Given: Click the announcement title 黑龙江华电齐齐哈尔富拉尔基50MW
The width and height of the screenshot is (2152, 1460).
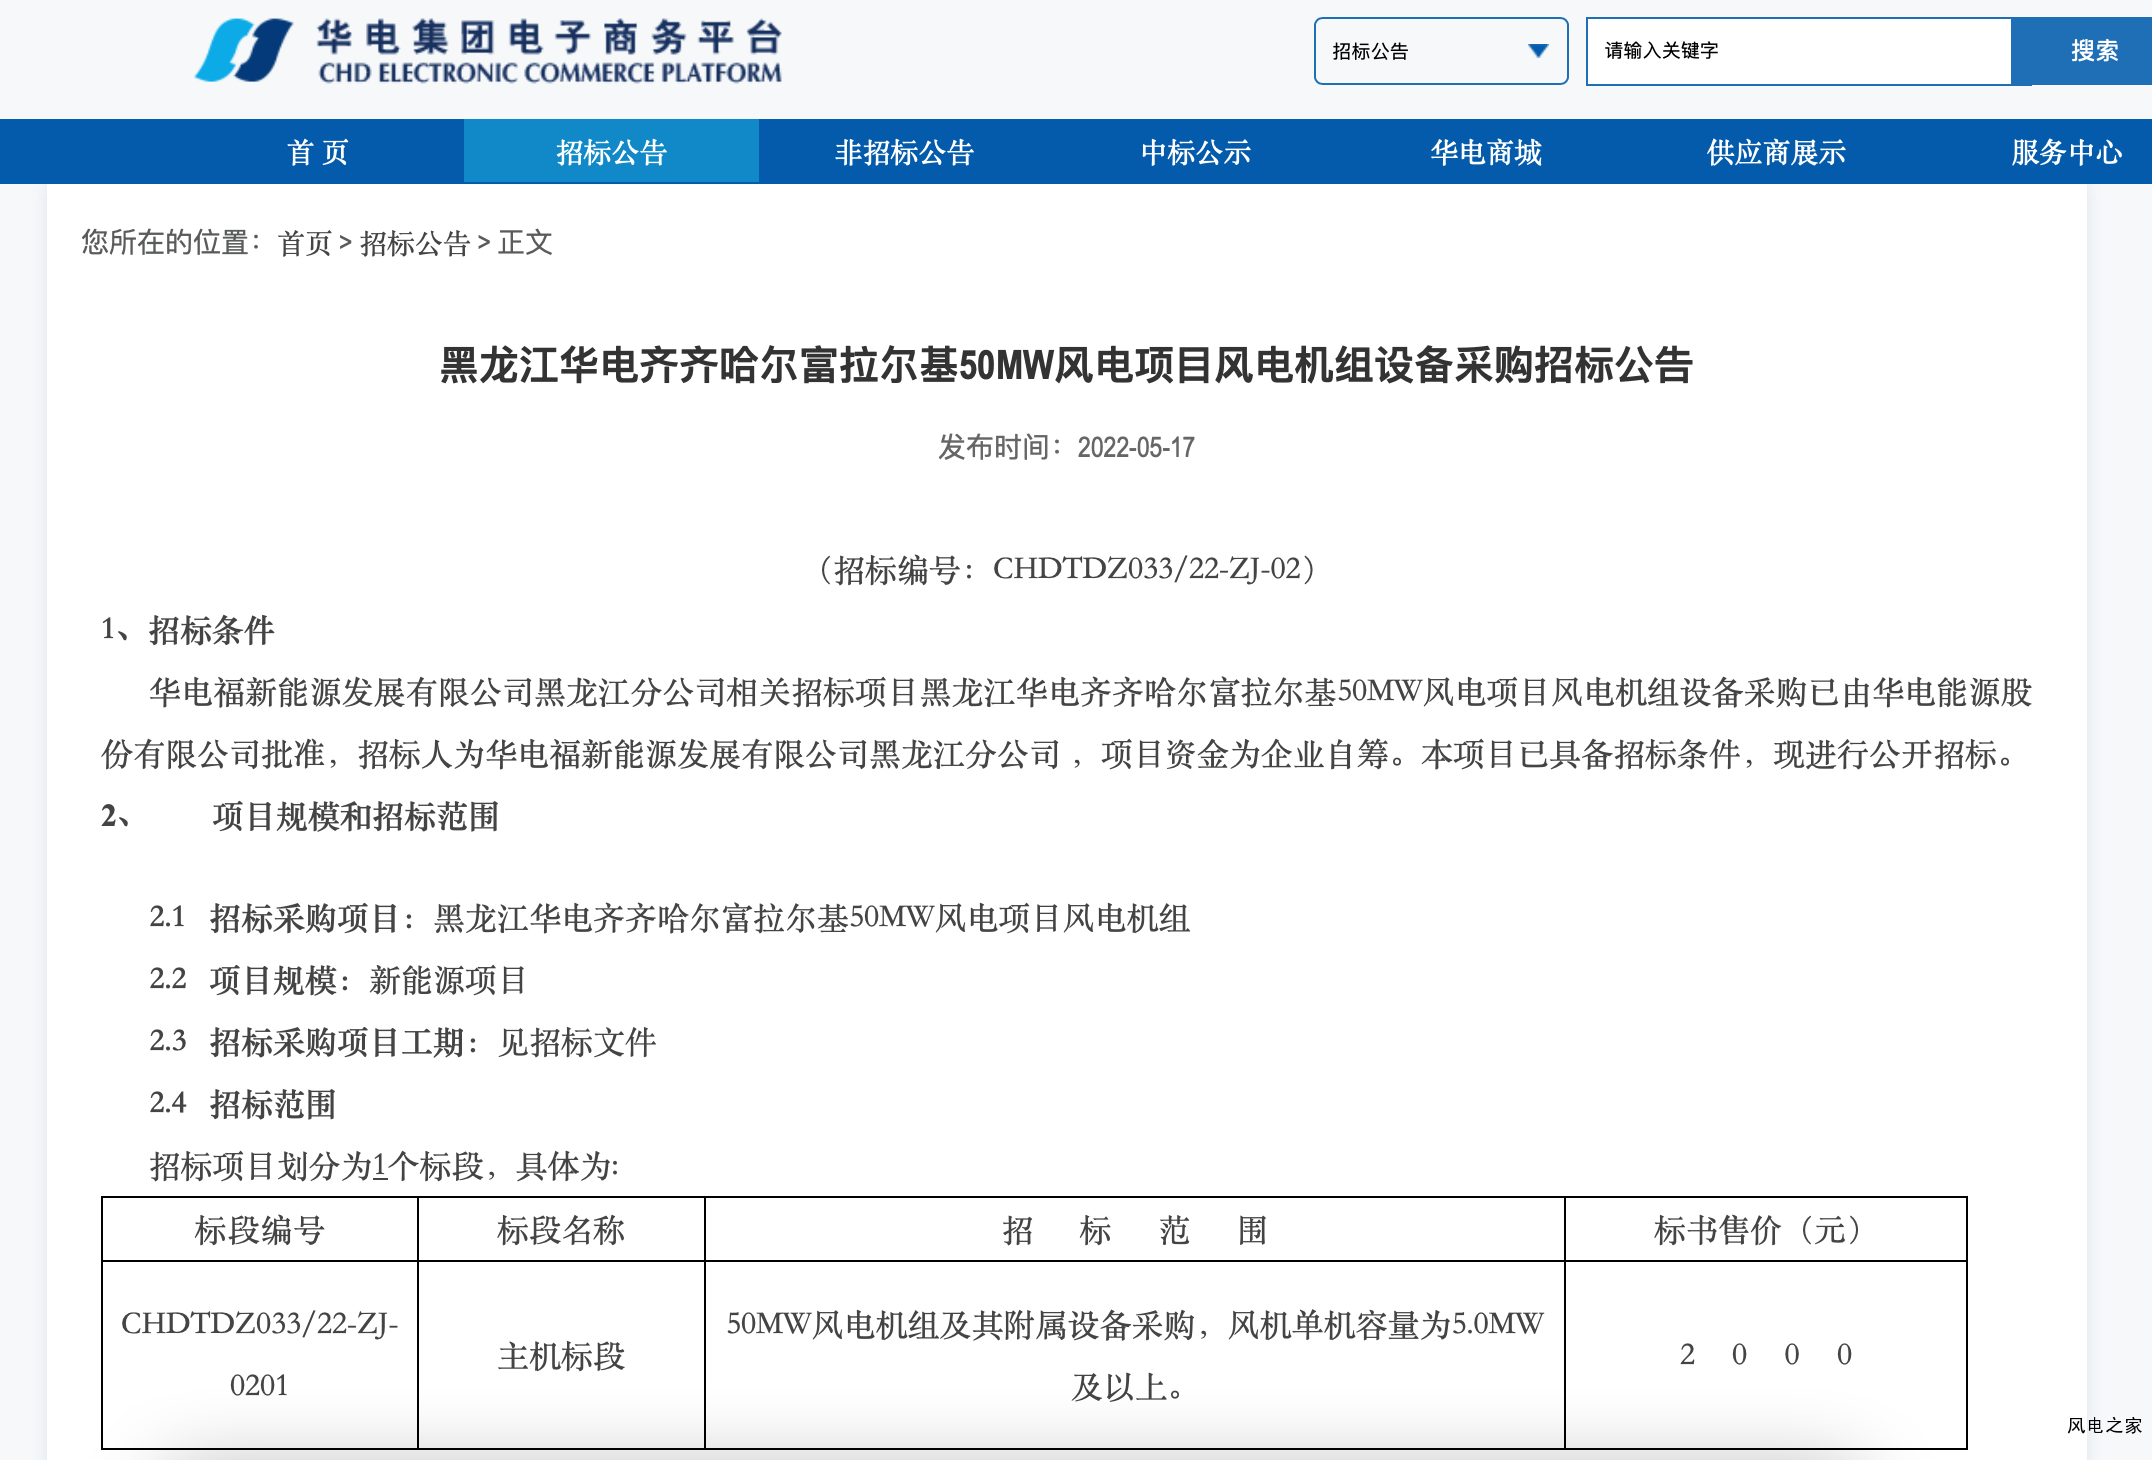Looking at the screenshot, I should [1066, 365].
